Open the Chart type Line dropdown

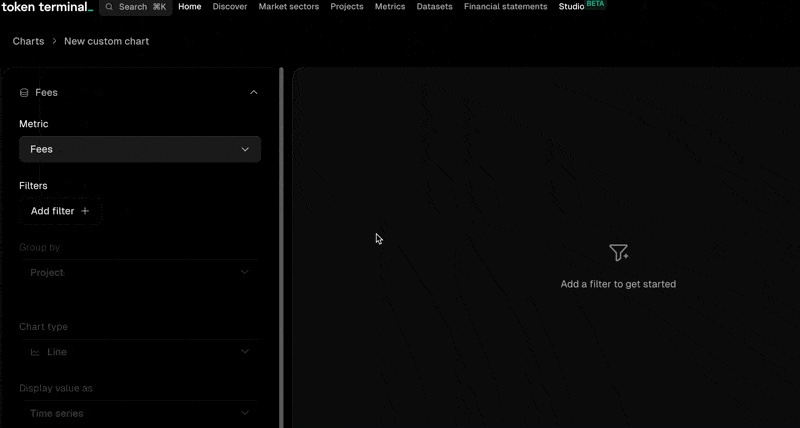[x=140, y=352]
